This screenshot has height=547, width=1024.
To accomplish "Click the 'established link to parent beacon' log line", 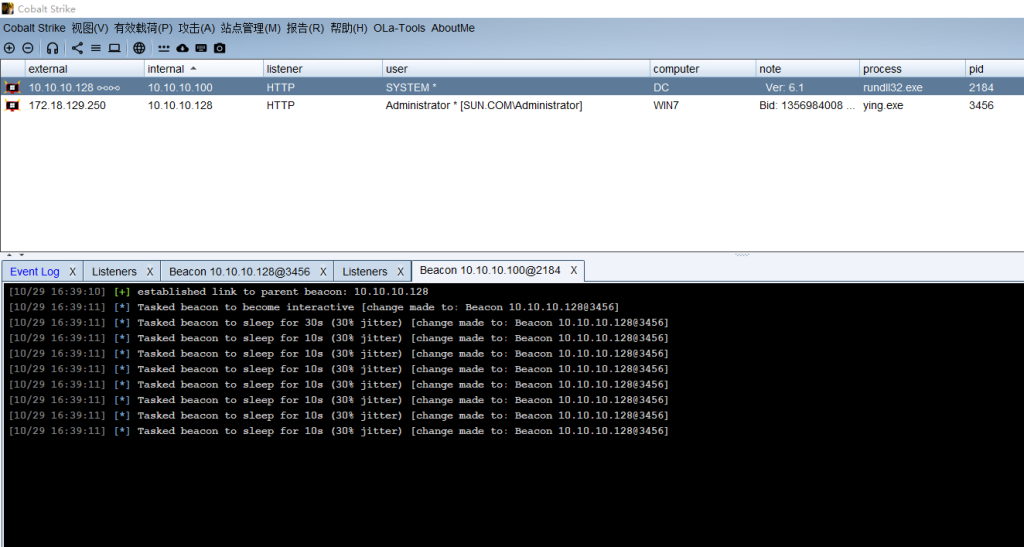I will [x=219, y=292].
